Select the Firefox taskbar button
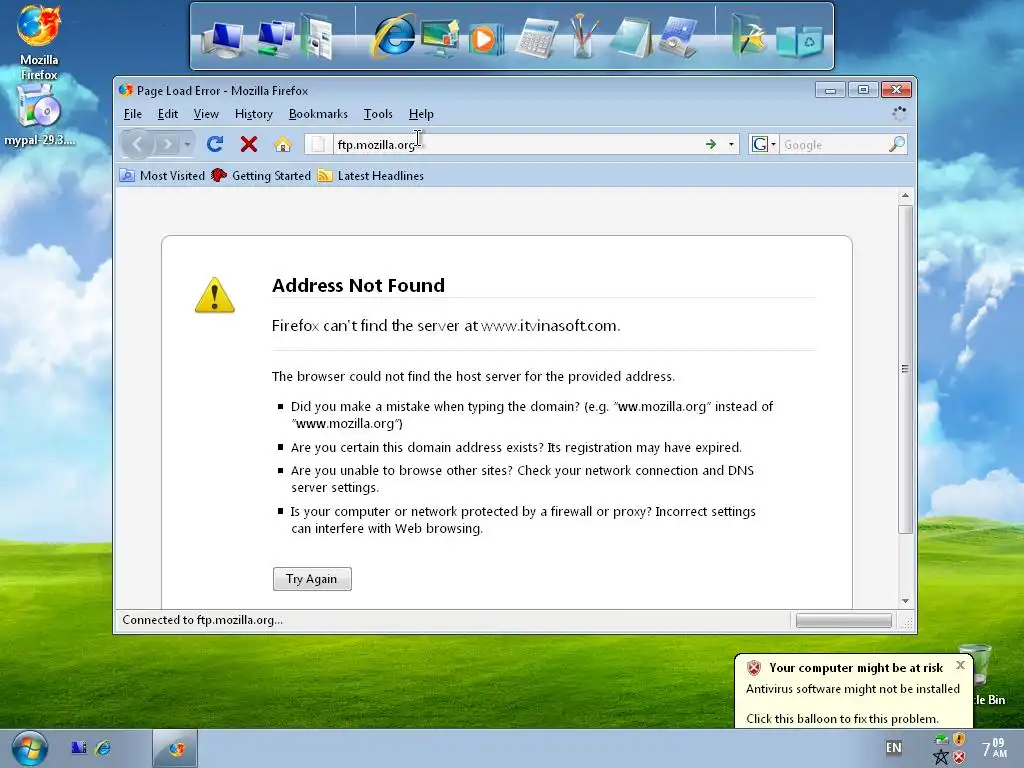The height and width of the screenshot is (768, 1024). pyautogui.click(x=175, y=748)
